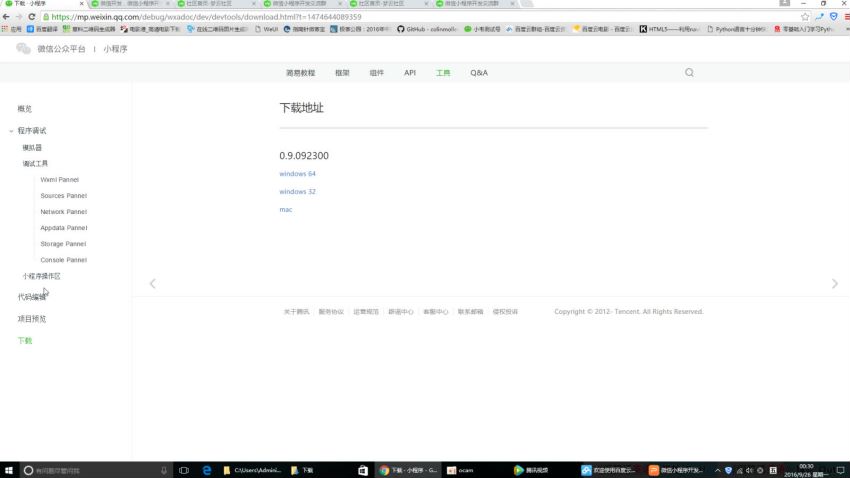
Task: Open the WeUI bookmark
Action: (266, 29)
